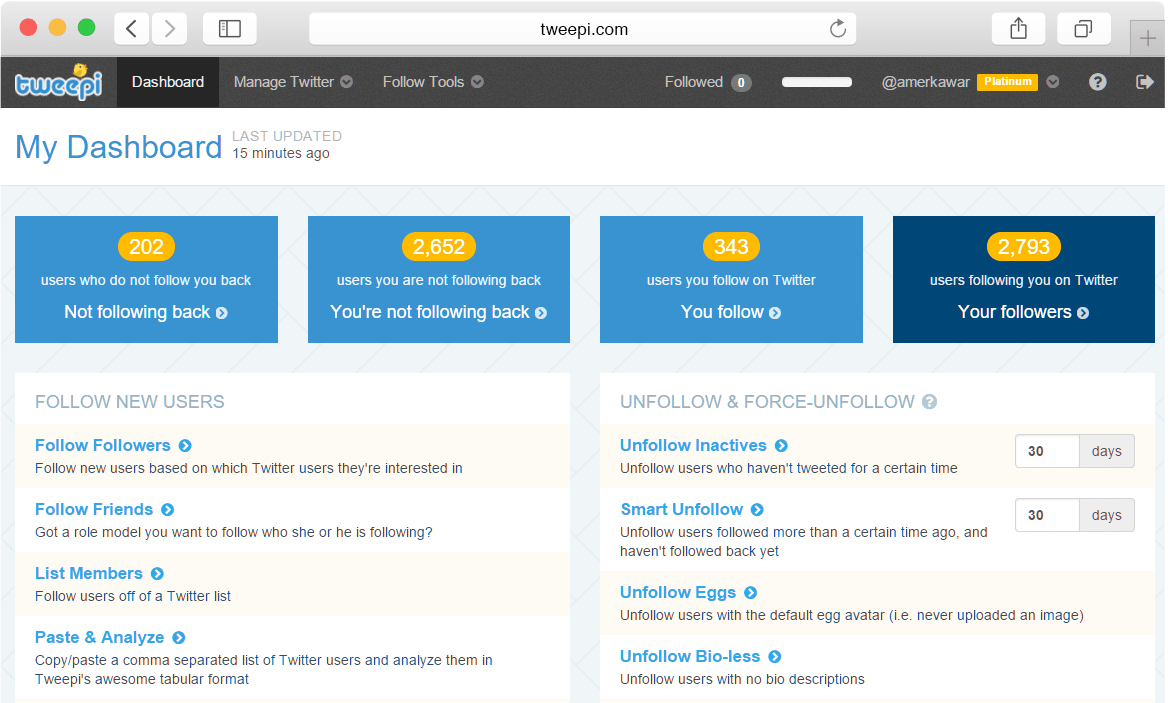
Task: Click the Smart Unfollow days input field
Action: pos(1046,515)
